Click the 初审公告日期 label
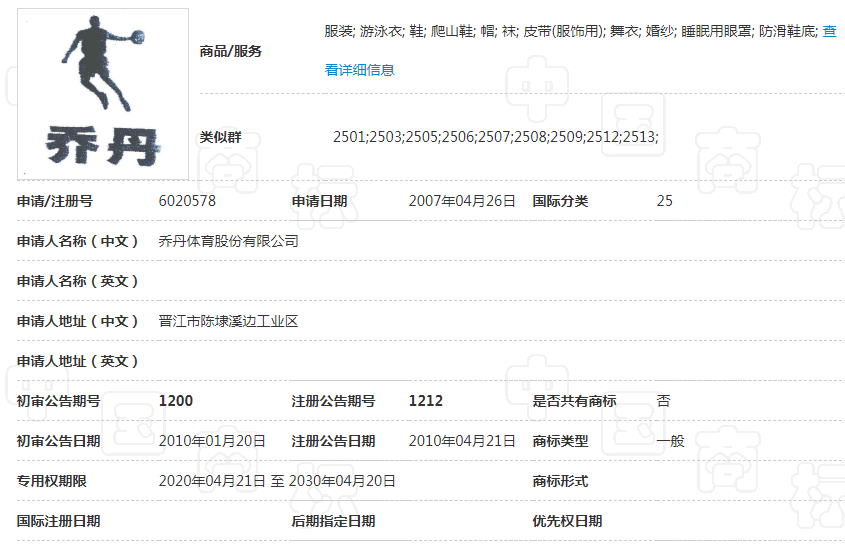The image size is (845, 546). pyautogui.click(x=58, y=441)
